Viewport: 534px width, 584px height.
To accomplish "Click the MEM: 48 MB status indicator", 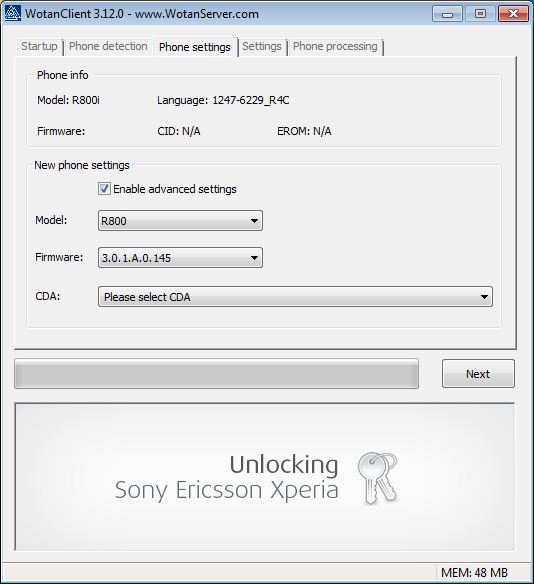I will 474,572.
